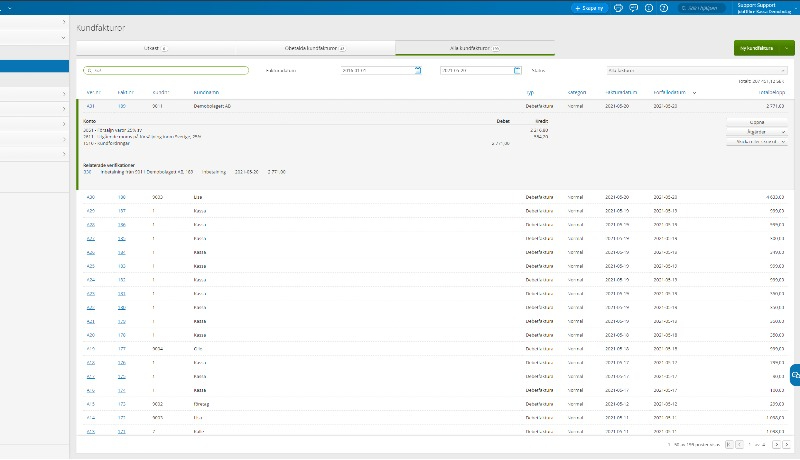Open the chat bubble icon in top bar

pos(634,8)
